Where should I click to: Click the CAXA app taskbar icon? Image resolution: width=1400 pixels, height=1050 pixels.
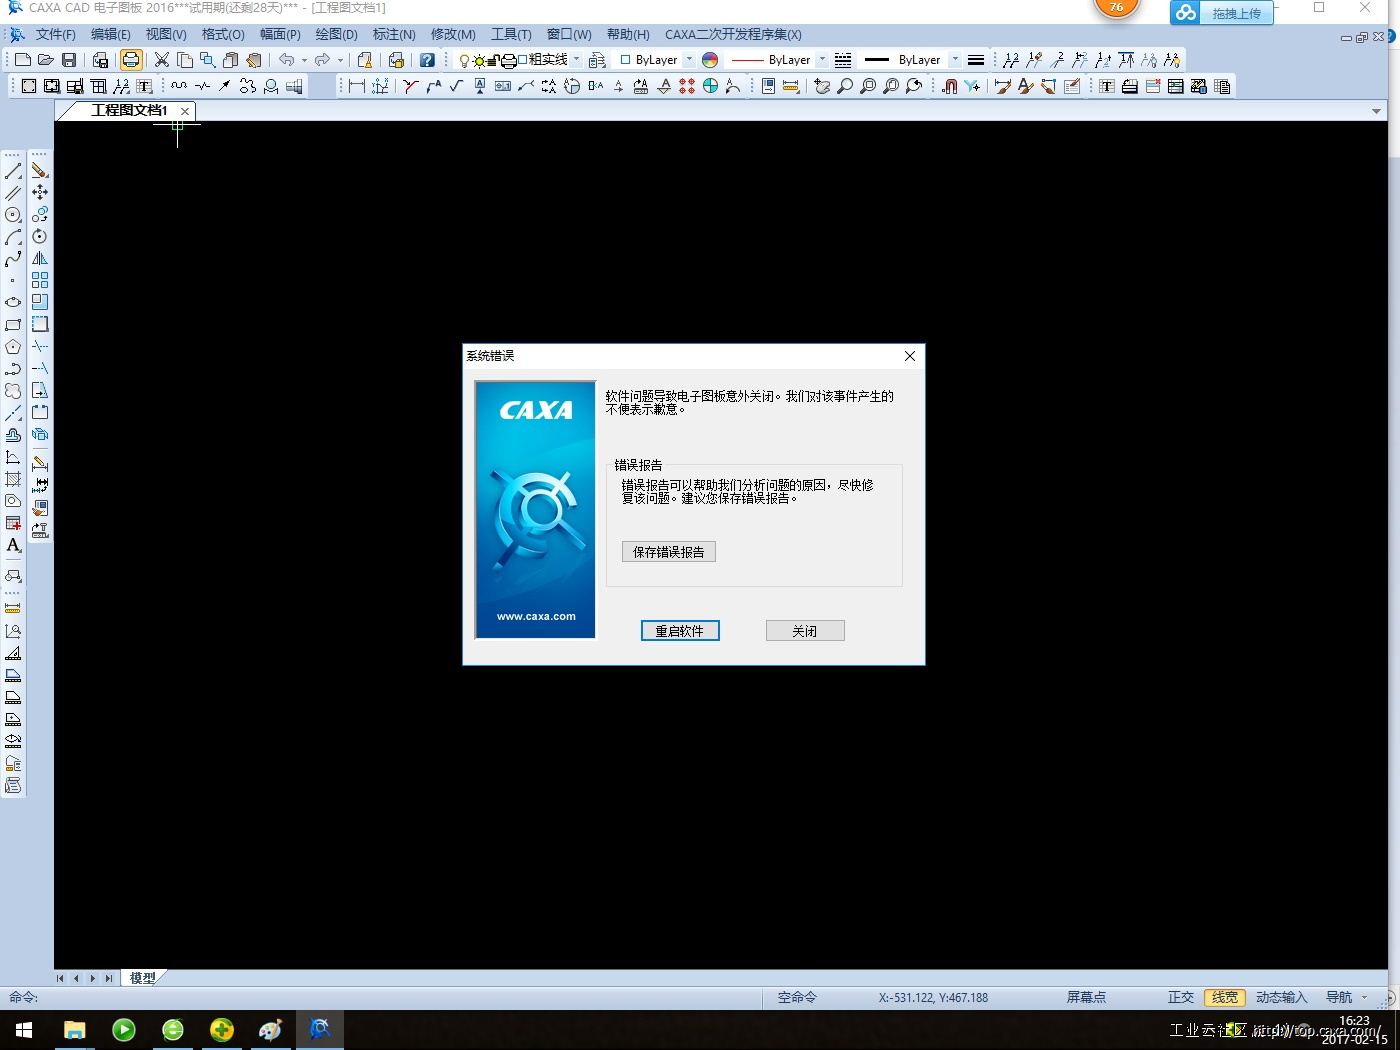click(320, 1030)
